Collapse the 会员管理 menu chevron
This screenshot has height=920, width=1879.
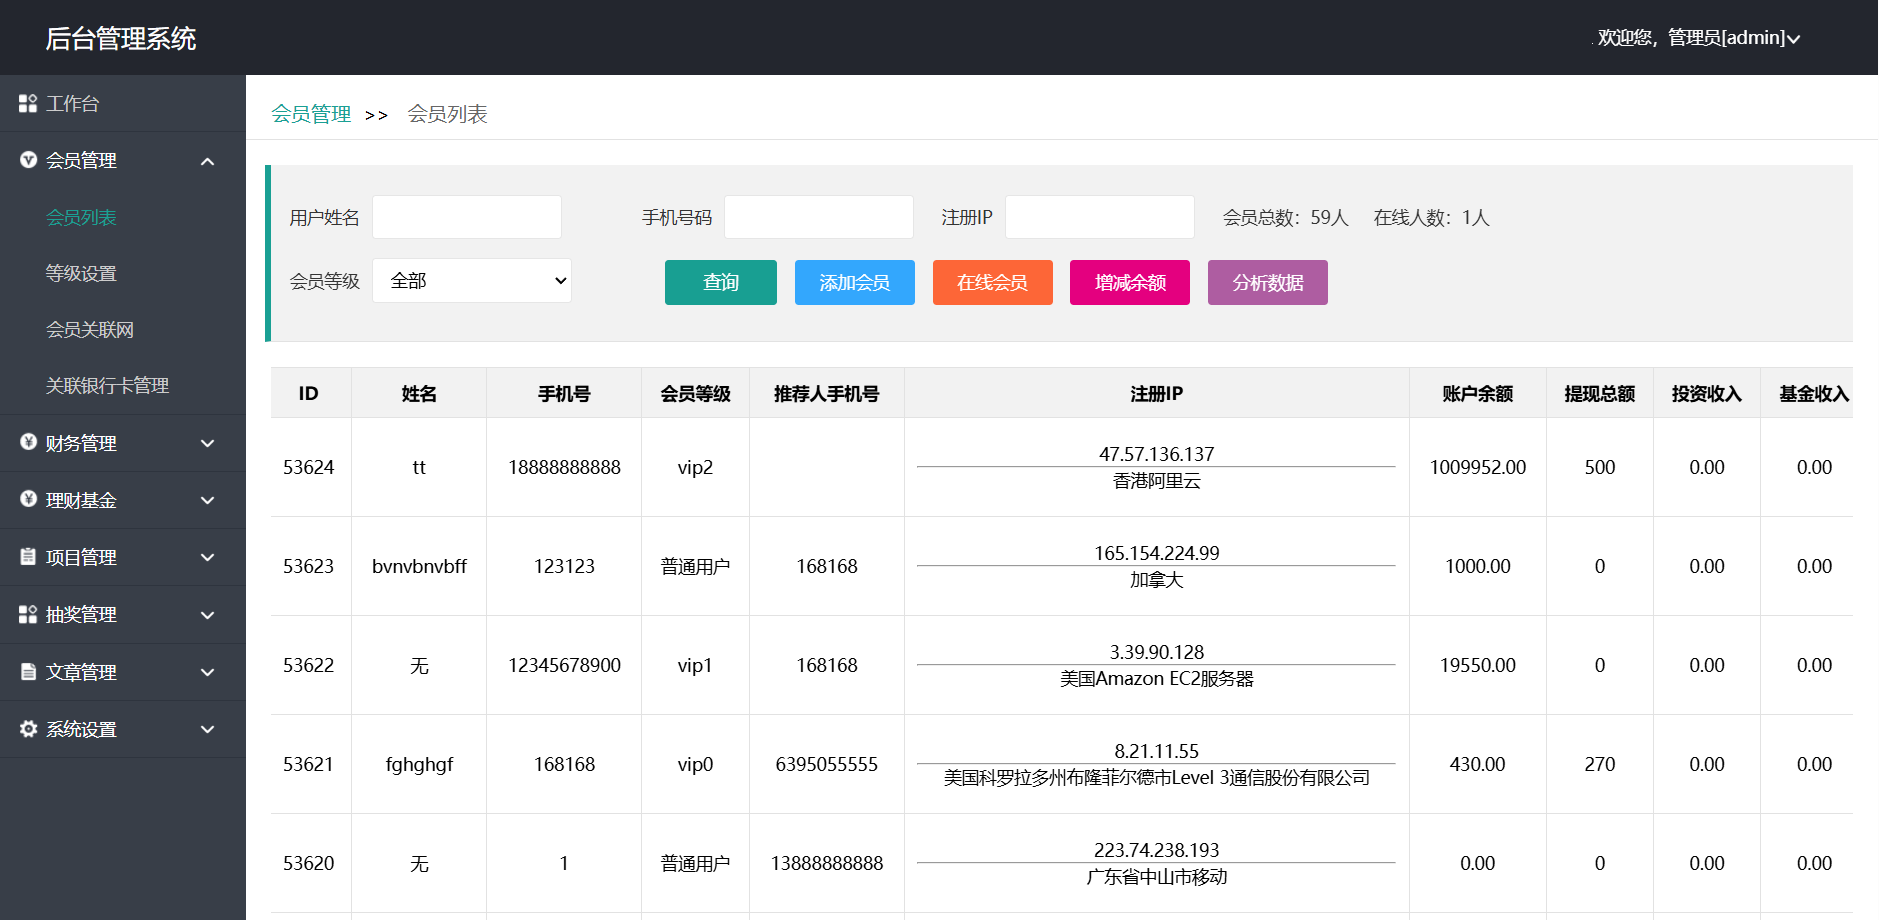pyautogui.click(x=208, y=161)
